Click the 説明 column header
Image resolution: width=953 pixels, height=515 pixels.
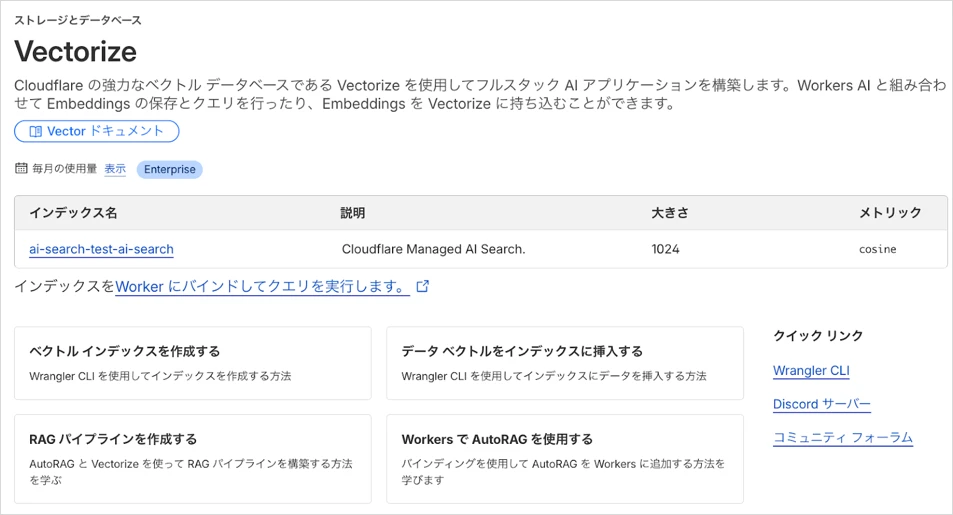click(352, 213)
